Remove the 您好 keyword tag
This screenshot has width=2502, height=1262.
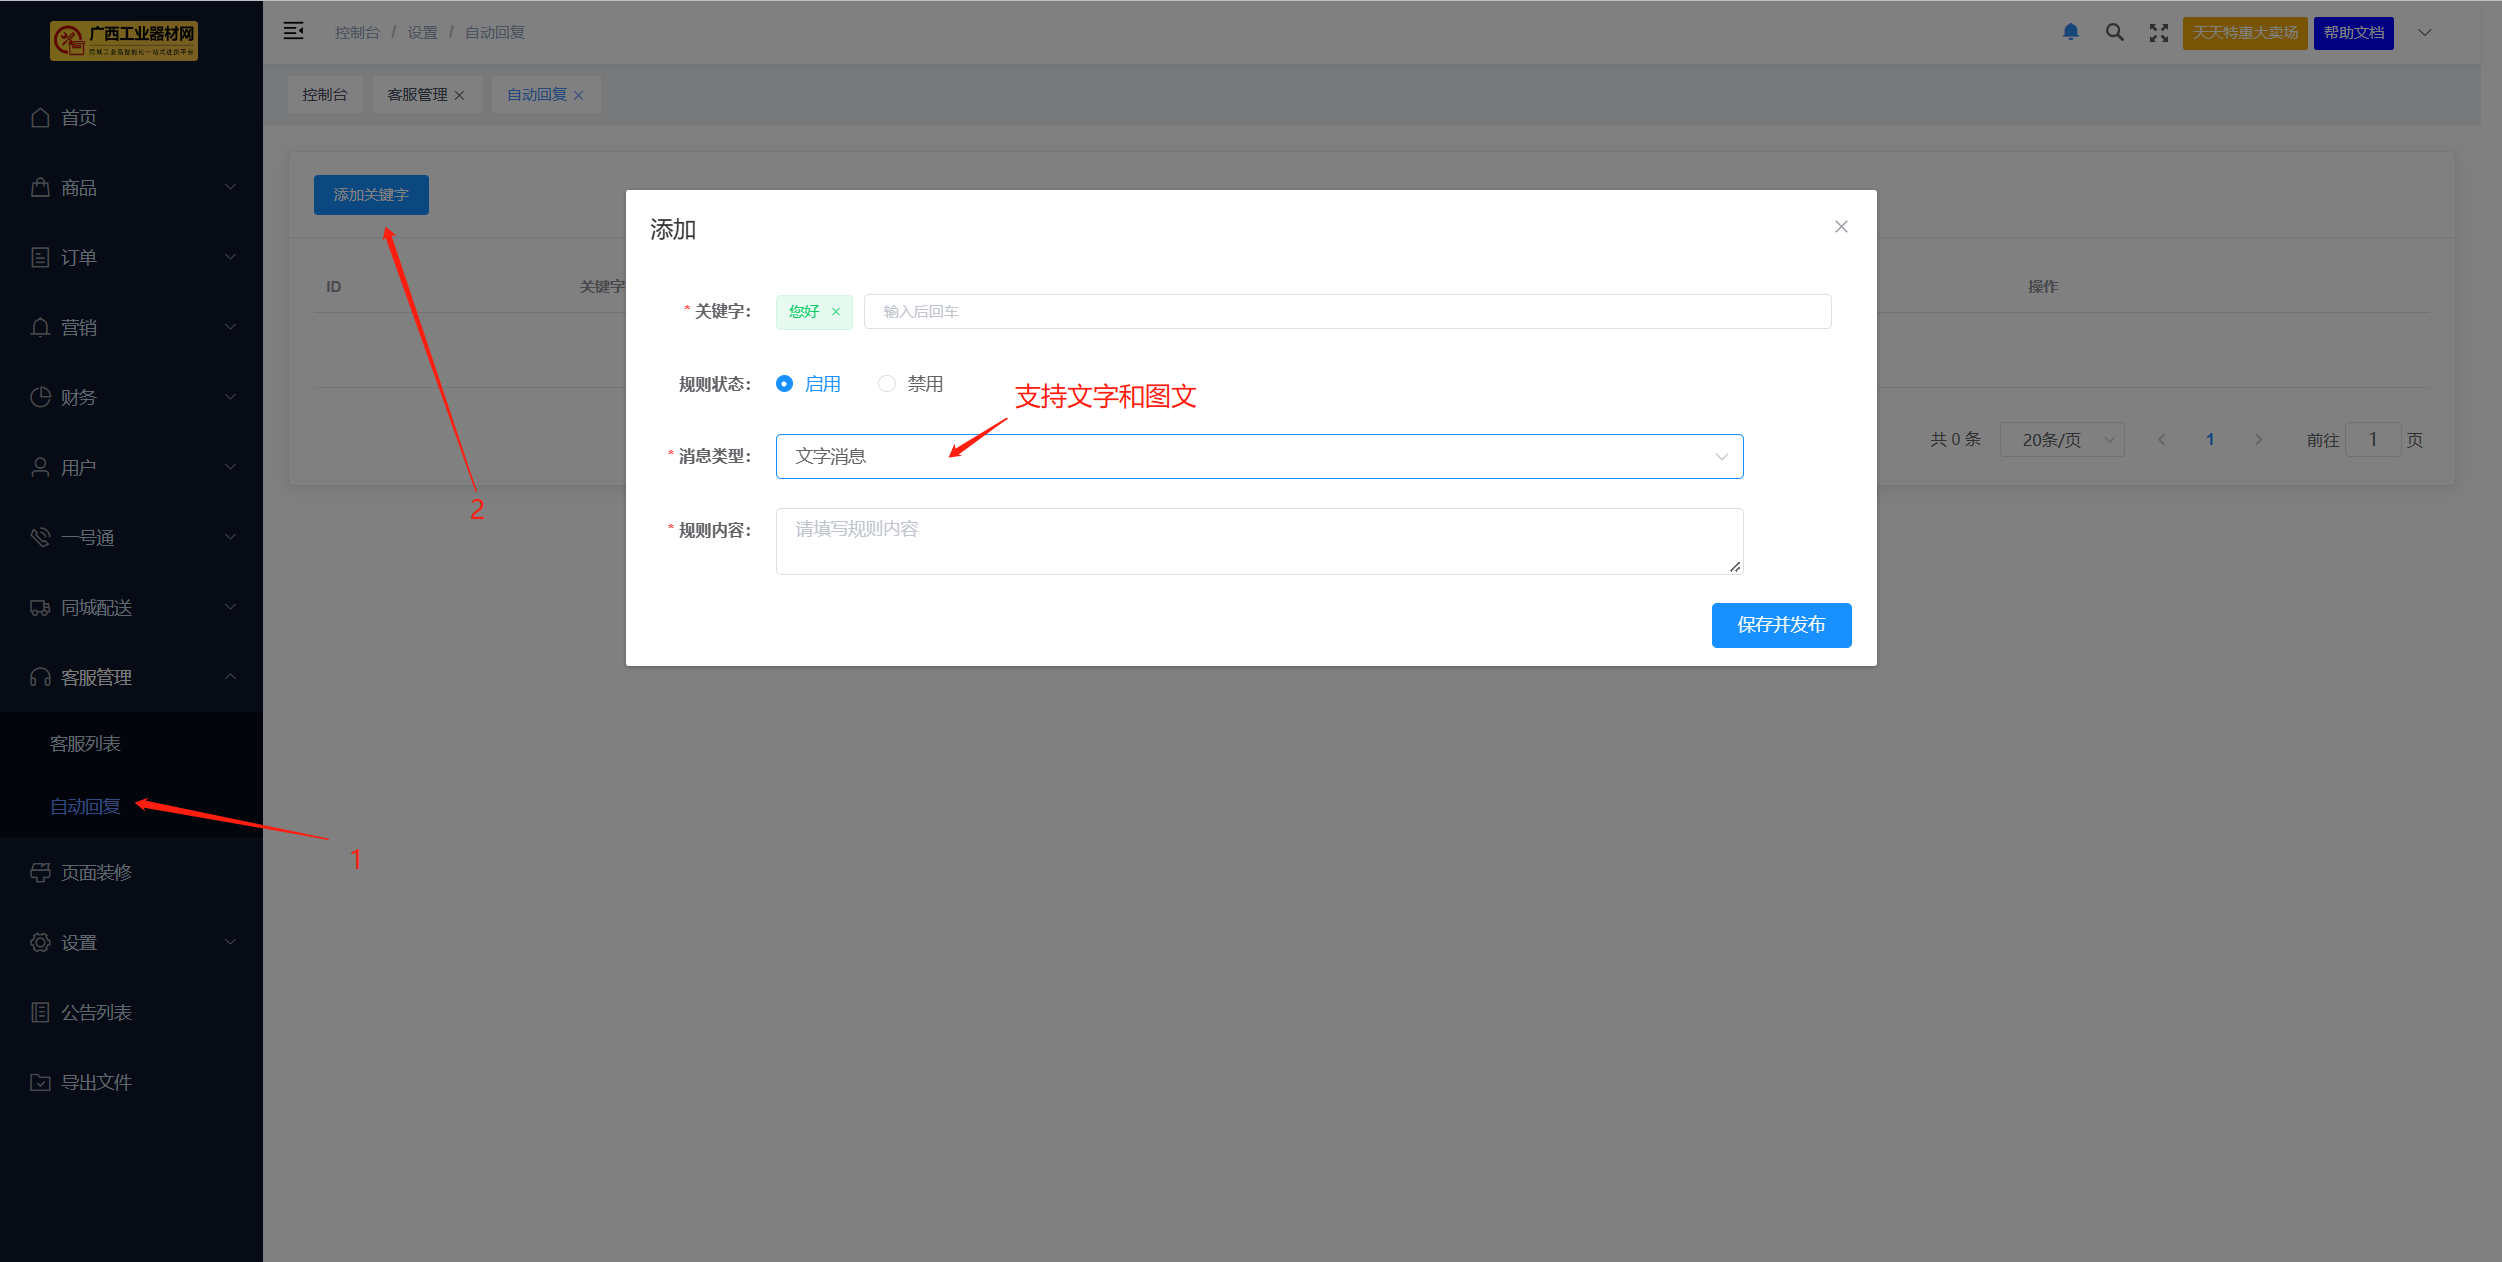[x=836, y=312]
